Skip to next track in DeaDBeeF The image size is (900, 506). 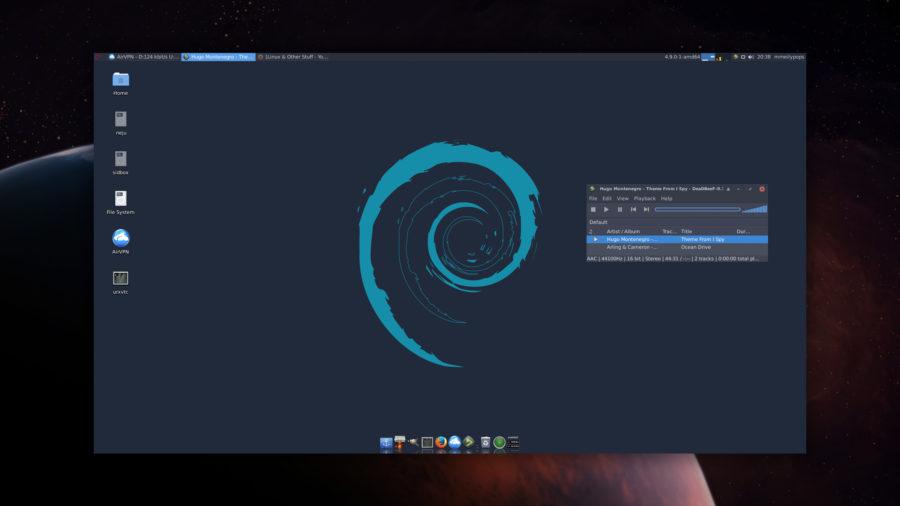pyautogui.click(x=646, y=209)
